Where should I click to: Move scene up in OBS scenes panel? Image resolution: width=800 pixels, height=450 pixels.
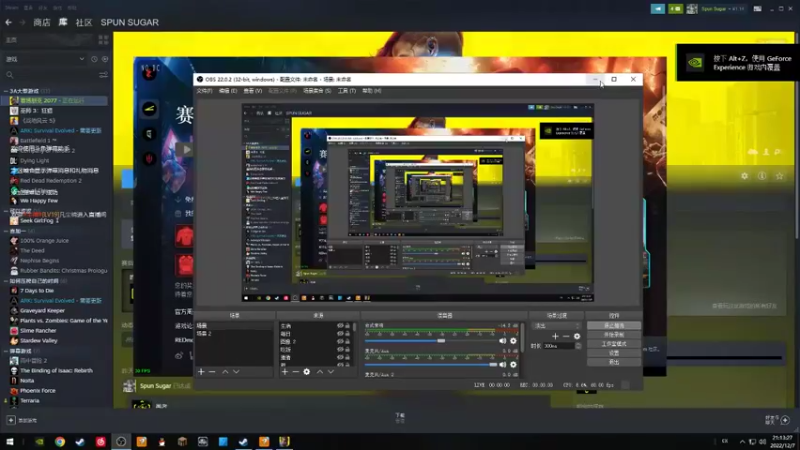pyautogui.click(x=225, y=372)
